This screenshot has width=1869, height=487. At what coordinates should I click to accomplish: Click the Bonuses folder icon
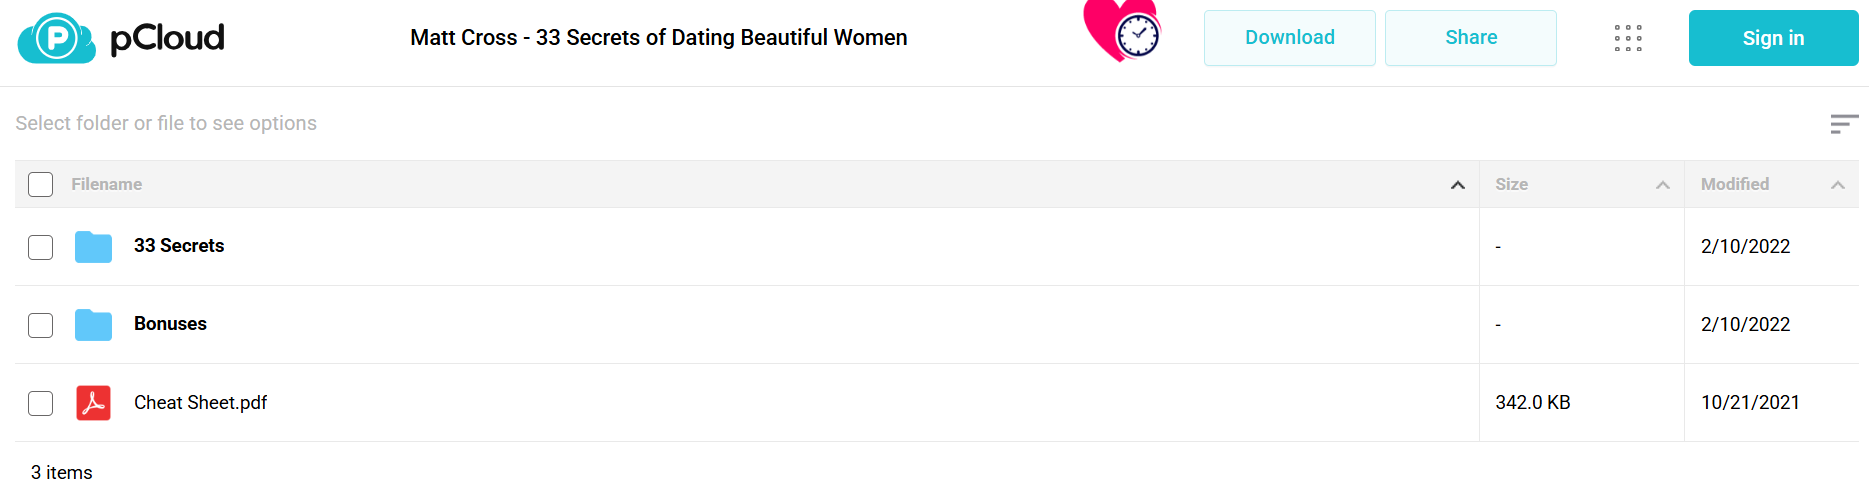click(x=93, y=325)
